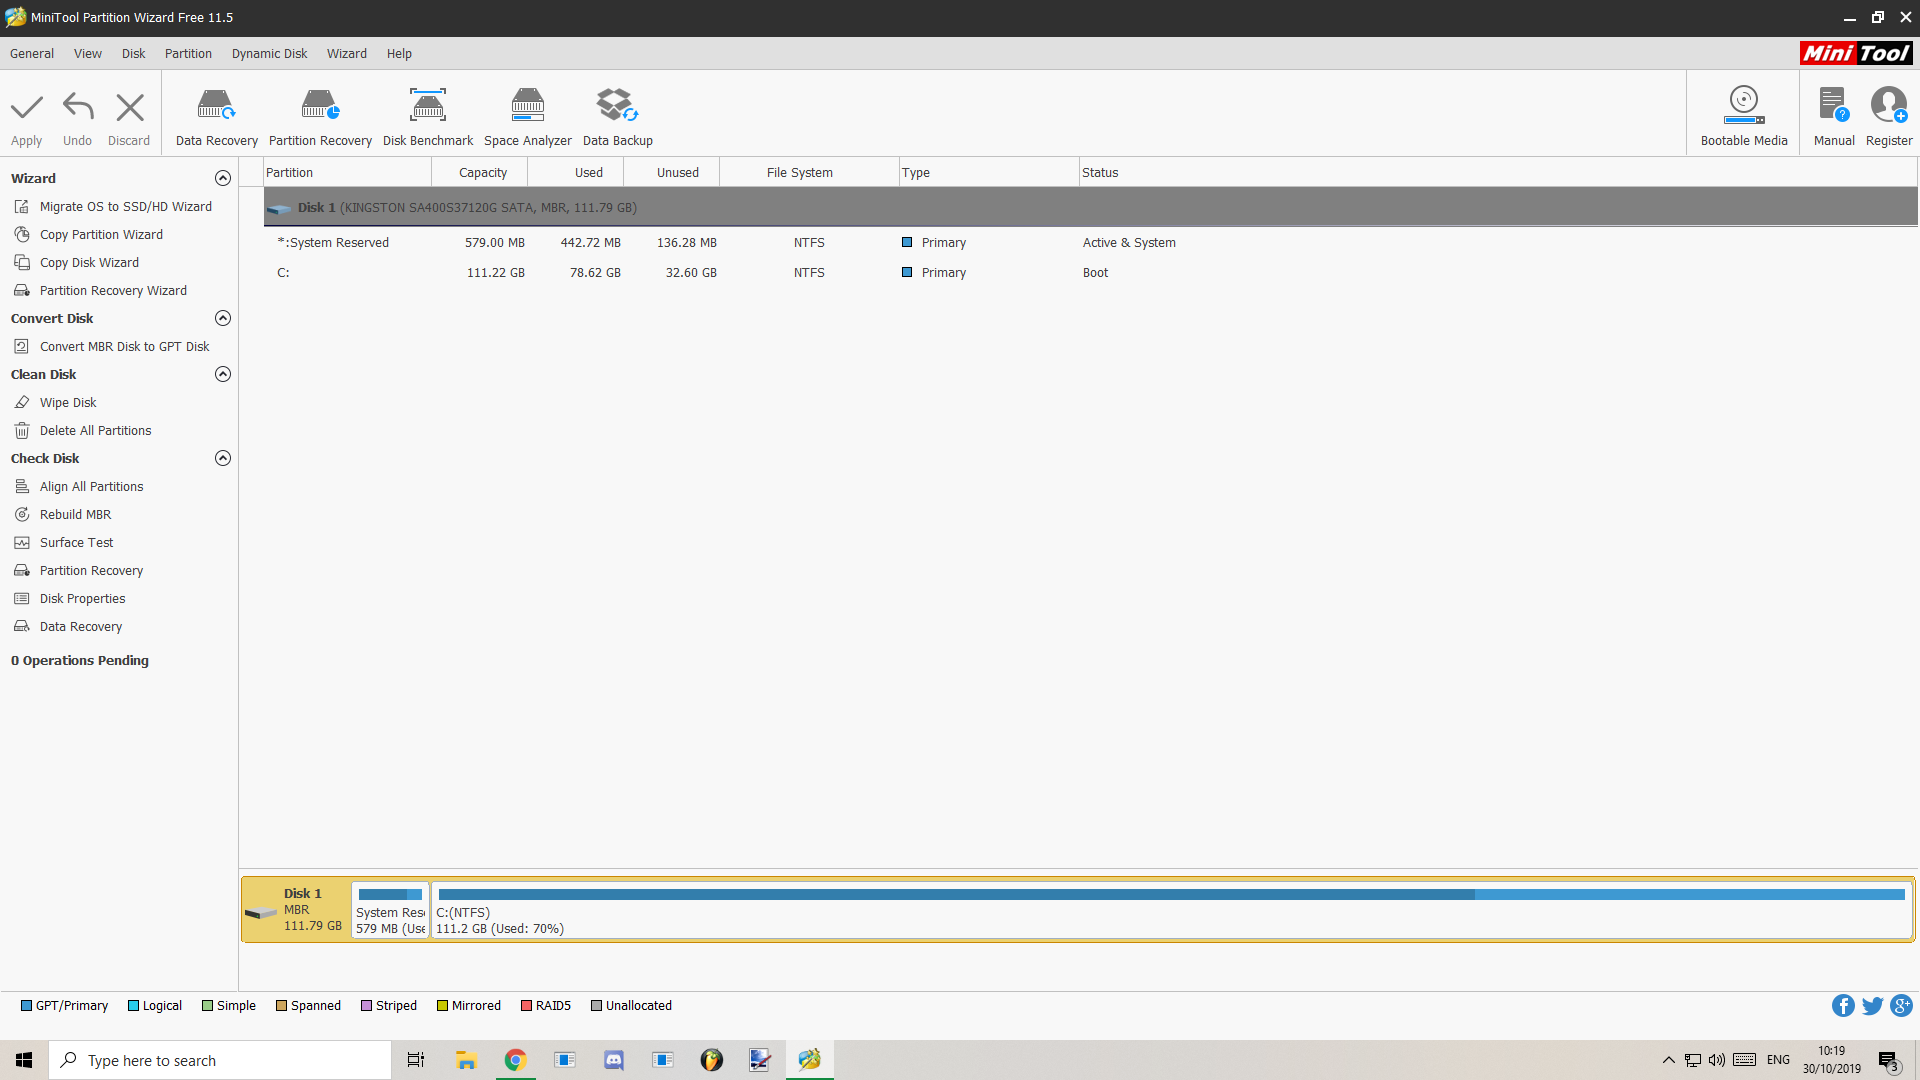Select System Reserved block in disk map

[x=390, y=910]
